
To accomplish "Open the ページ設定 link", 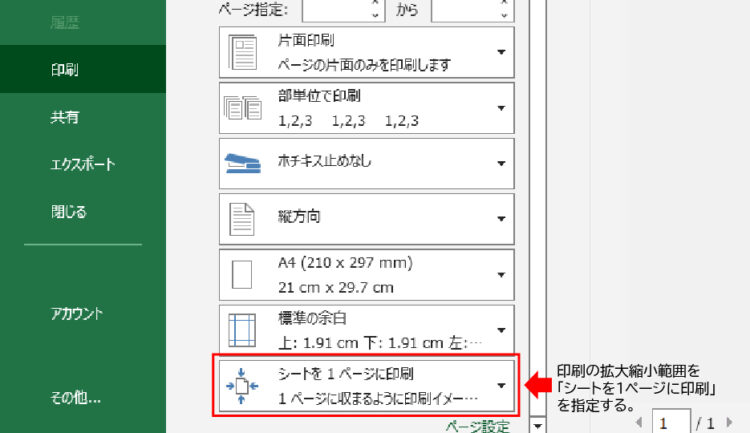I will point(478,426).
